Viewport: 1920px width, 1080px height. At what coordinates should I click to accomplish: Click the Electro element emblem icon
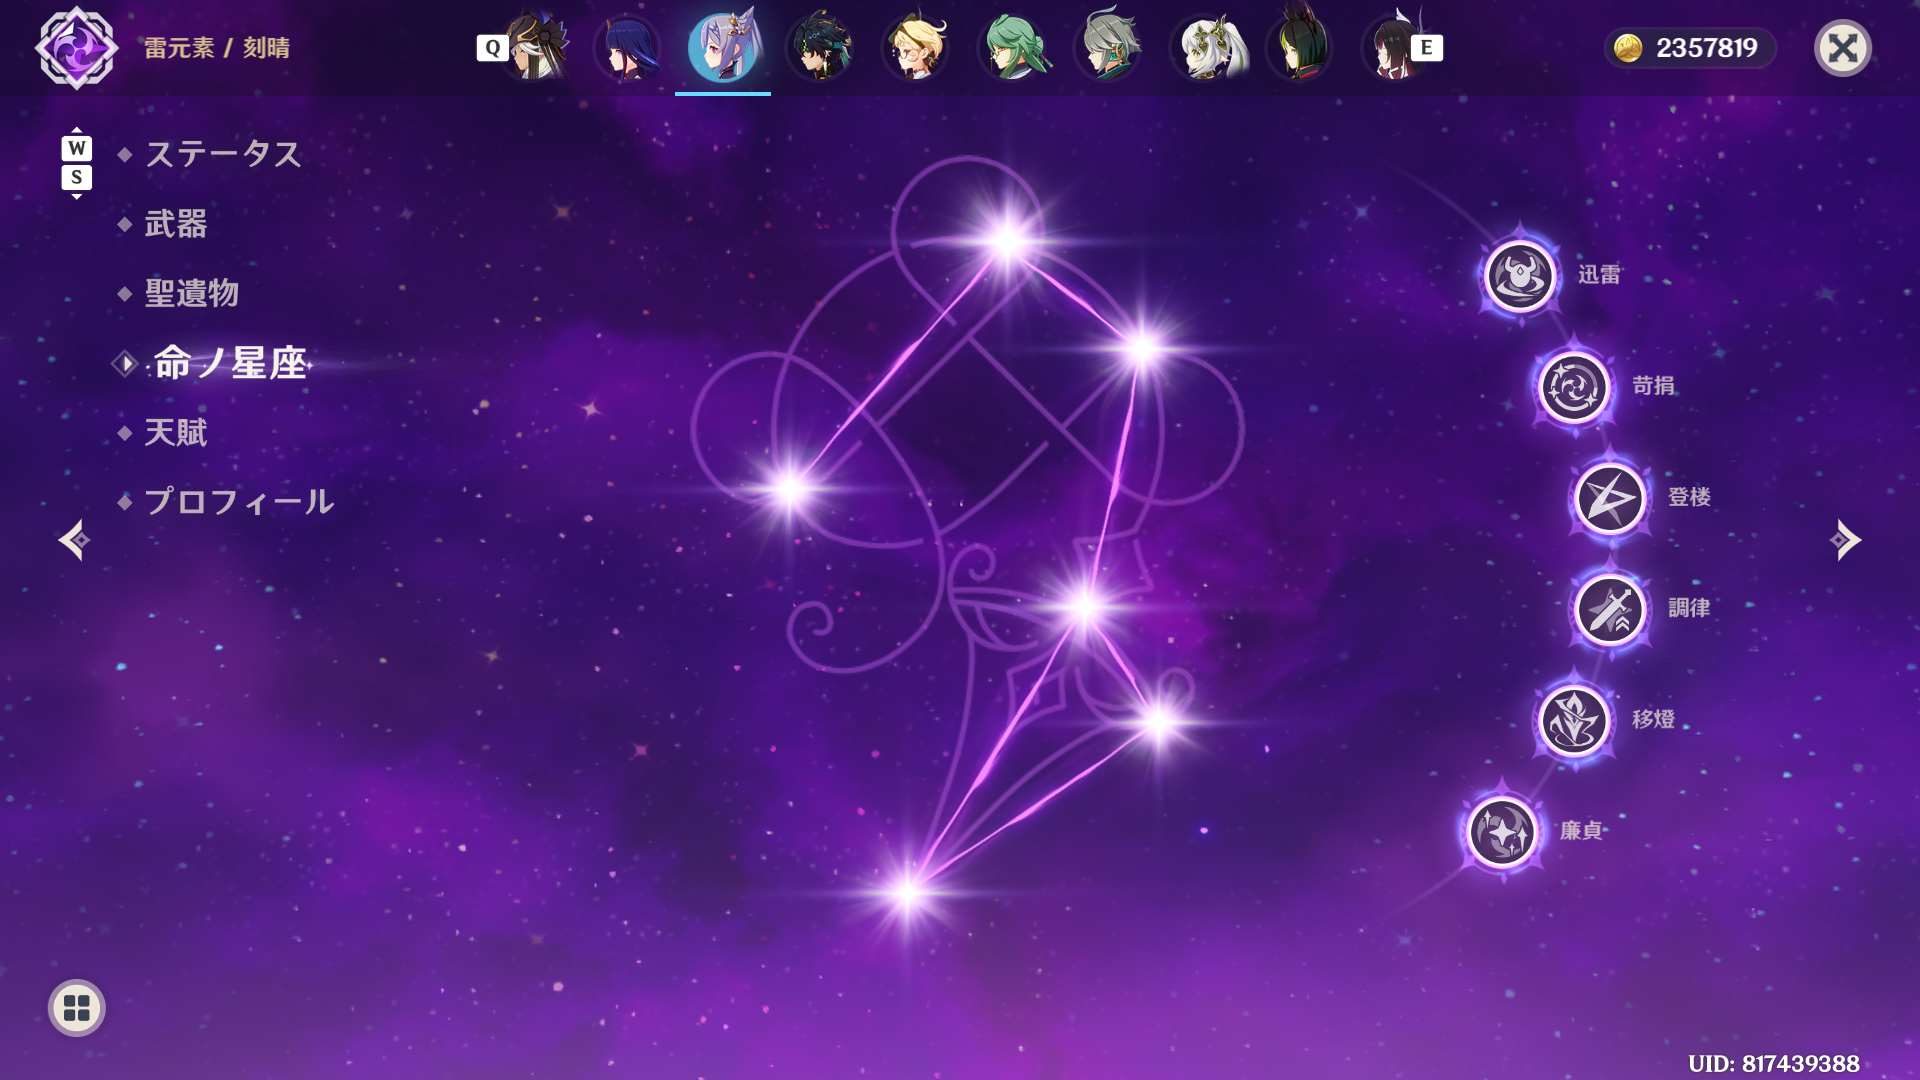point(77,48)
